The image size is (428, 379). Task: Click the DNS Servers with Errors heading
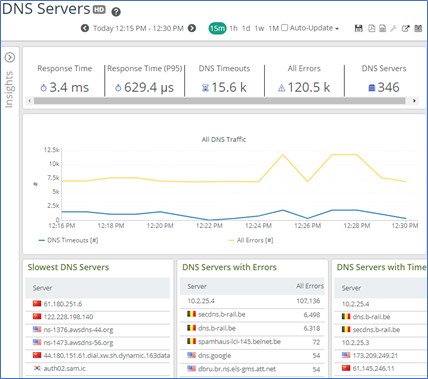(x=229, y=267)
